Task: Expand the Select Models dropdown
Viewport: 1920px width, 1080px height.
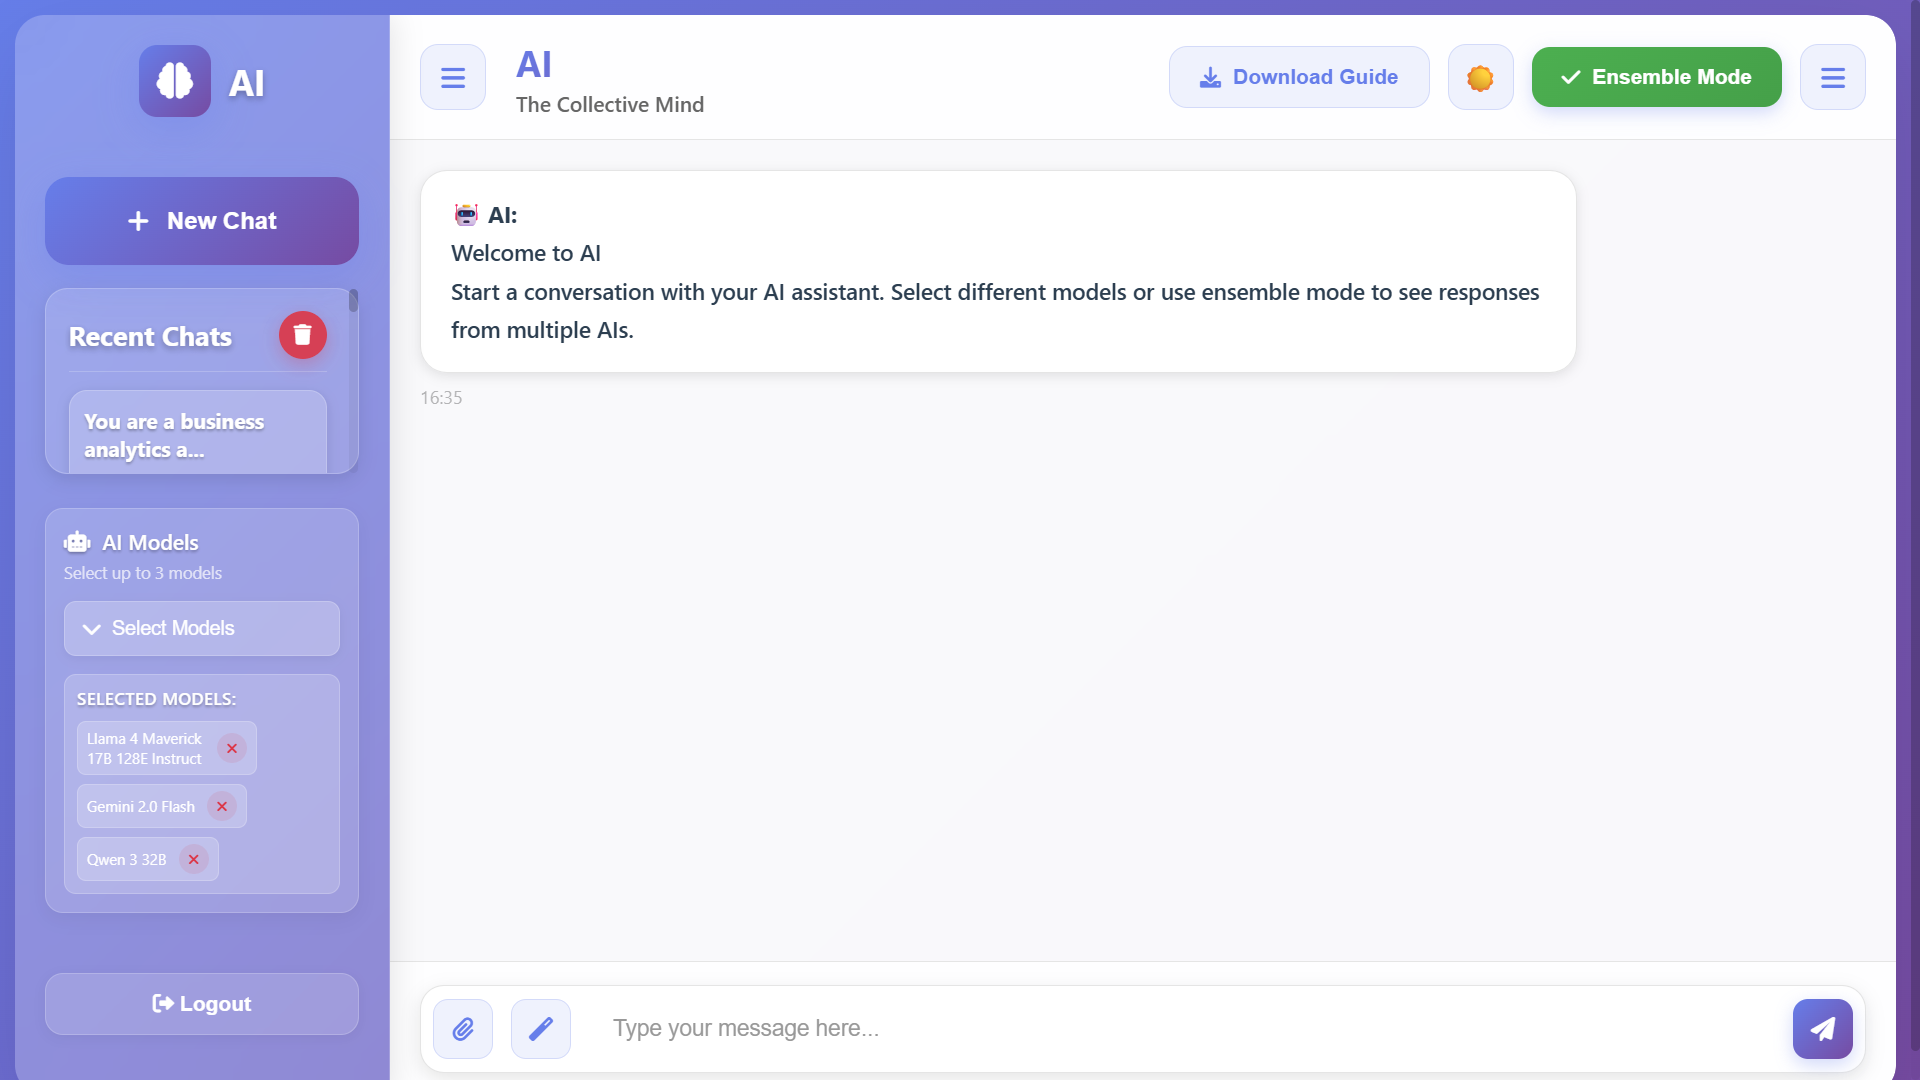Action: (x=202, y=628)
